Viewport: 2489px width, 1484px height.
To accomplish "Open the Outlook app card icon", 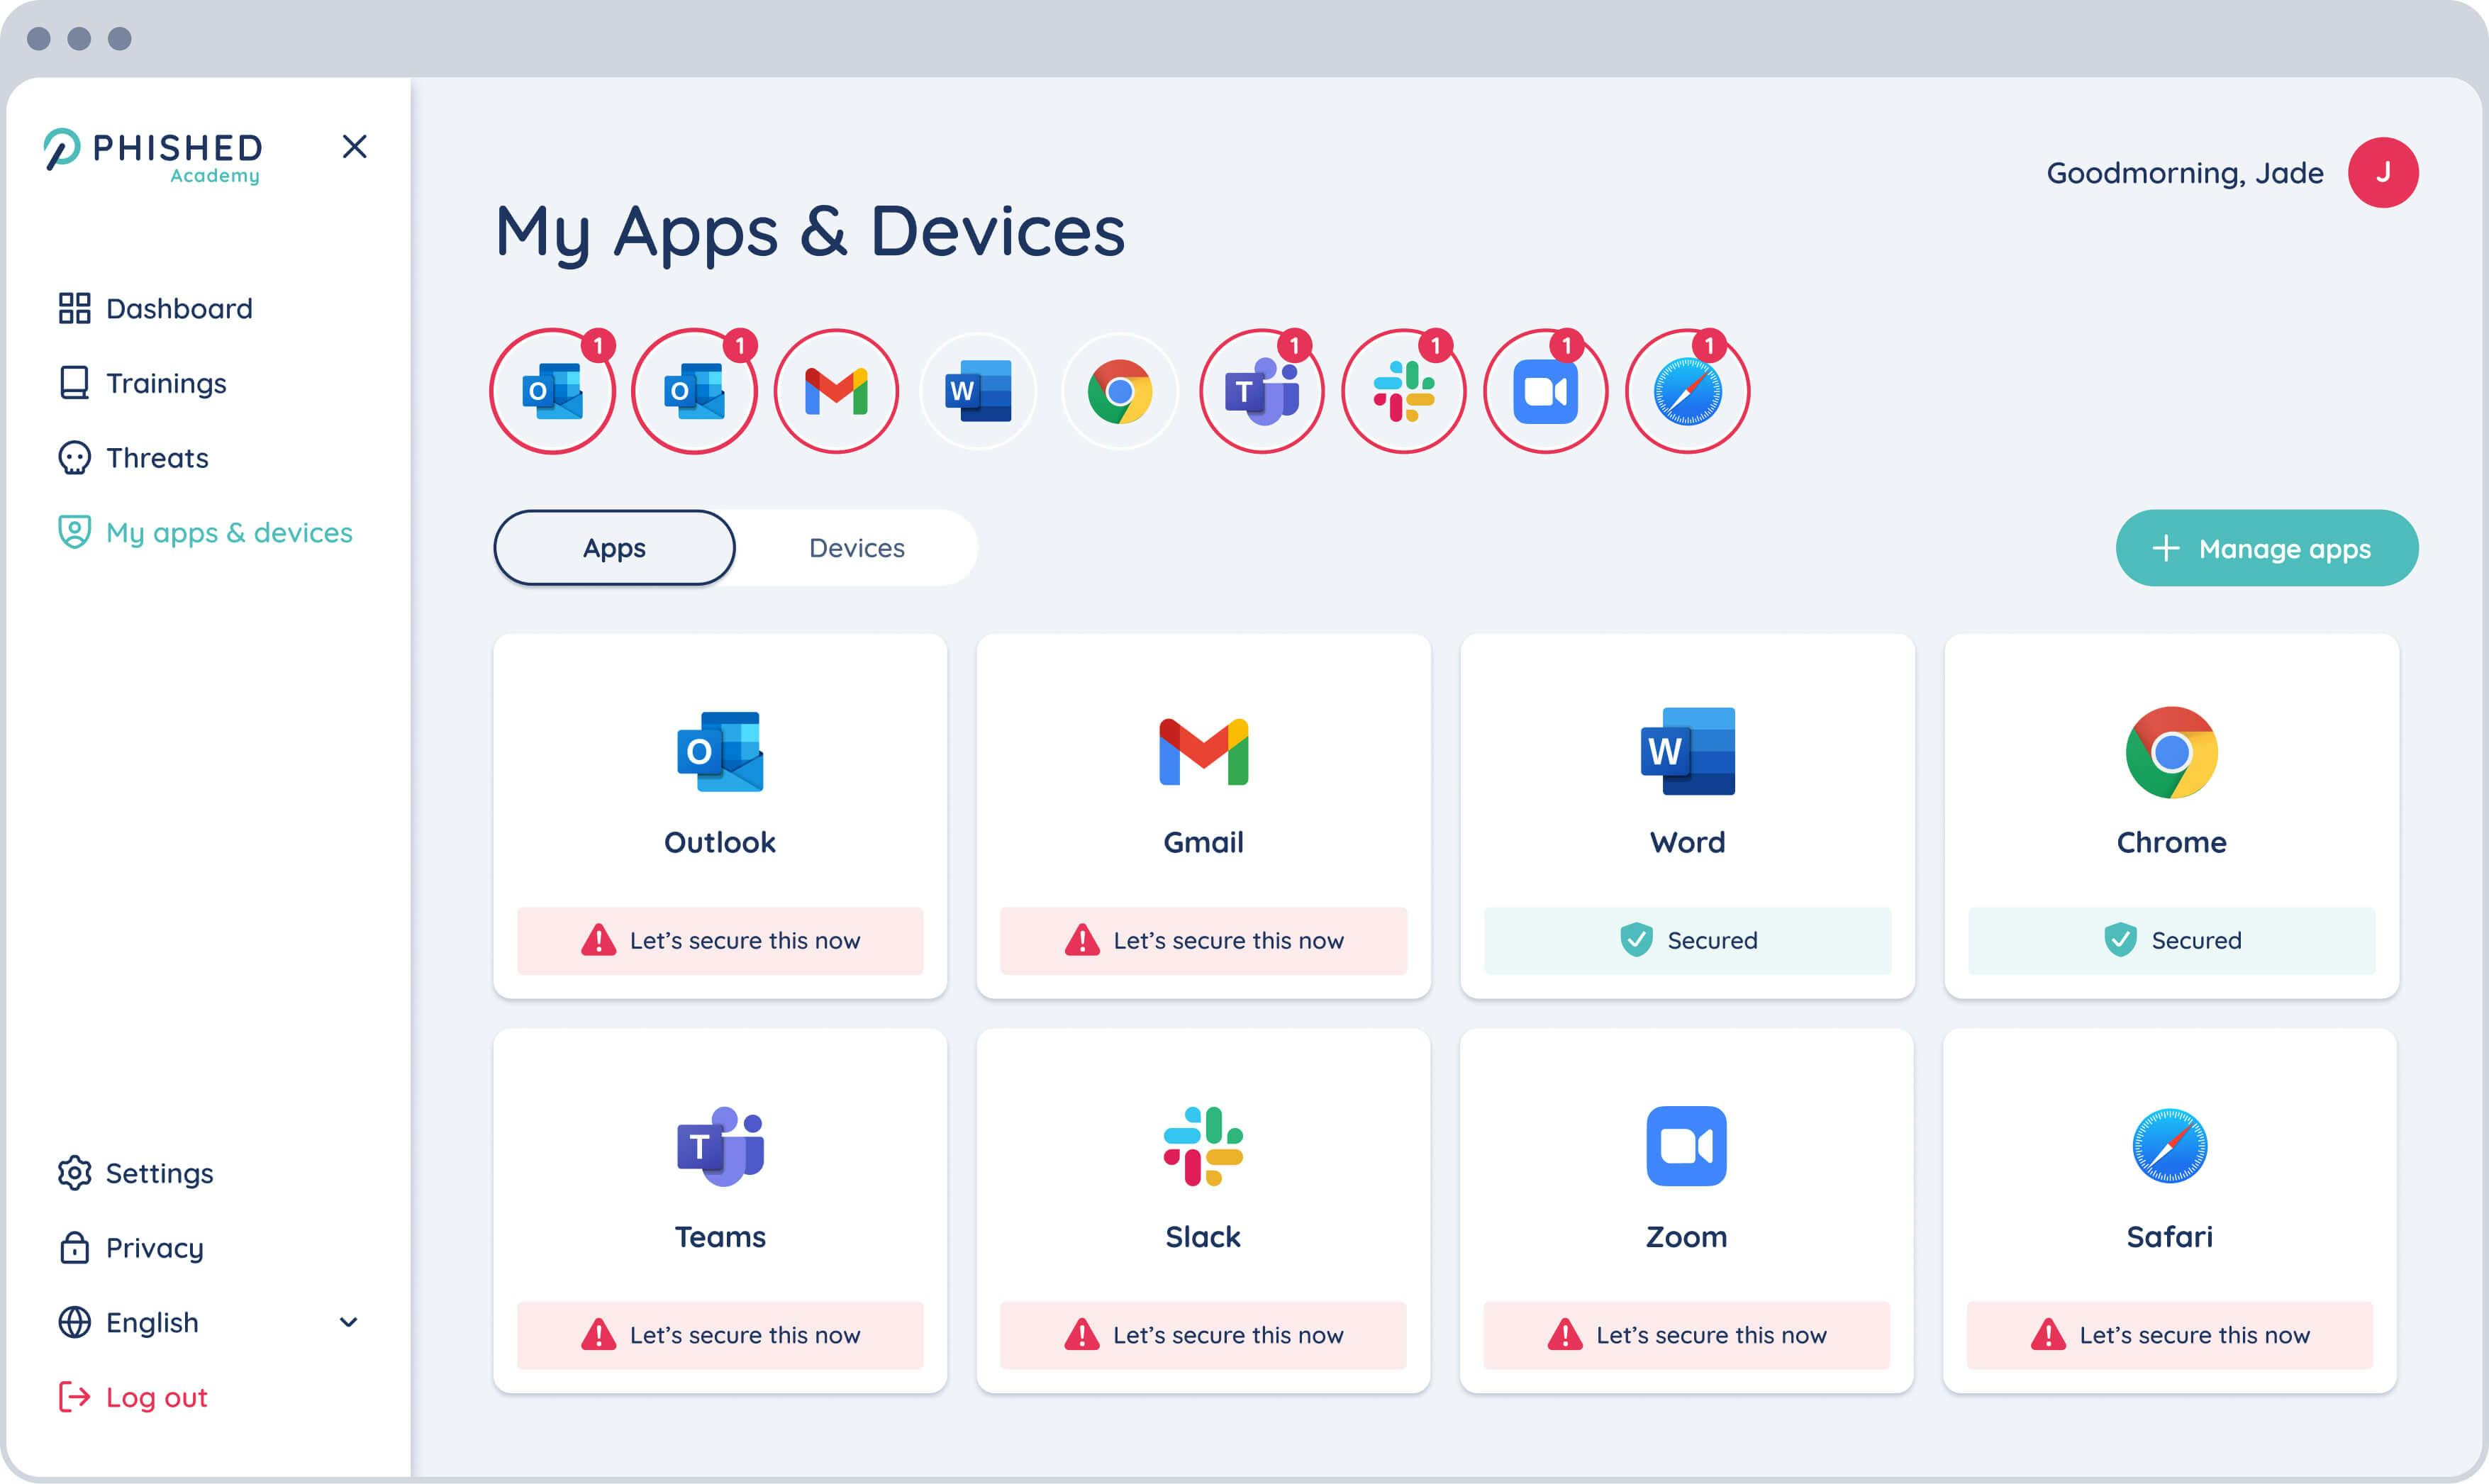I will (x=720, y=752).
